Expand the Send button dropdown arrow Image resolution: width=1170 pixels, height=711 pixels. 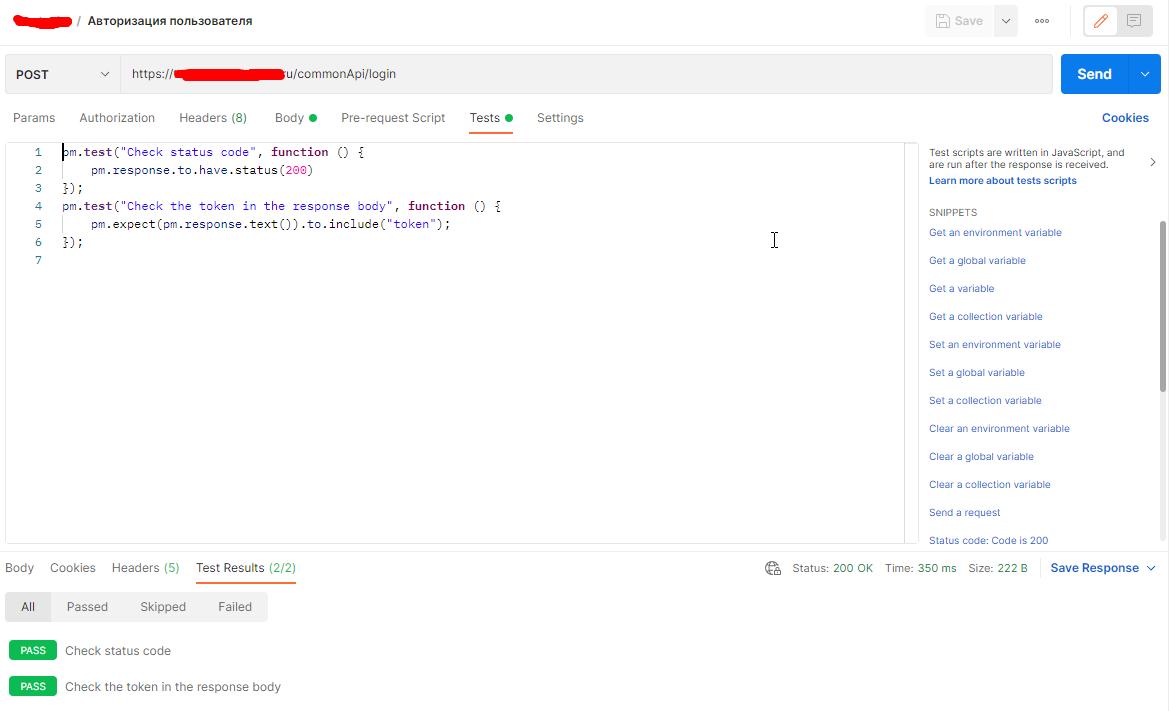tap(1143, 73)
